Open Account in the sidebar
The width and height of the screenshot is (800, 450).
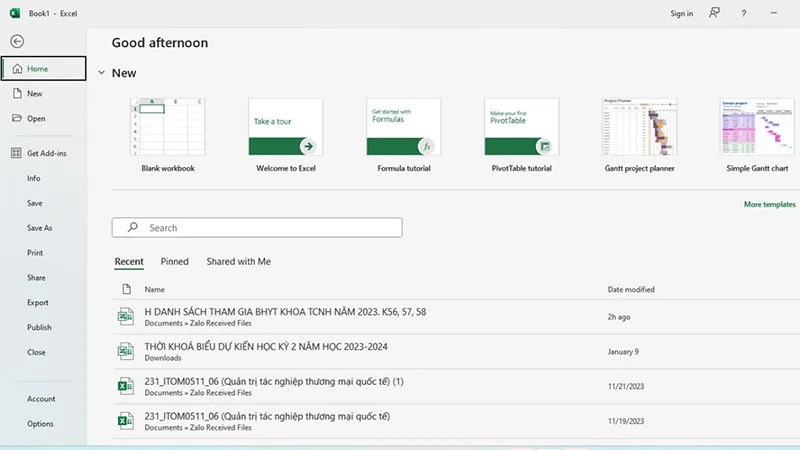click(x=41, y=399)
